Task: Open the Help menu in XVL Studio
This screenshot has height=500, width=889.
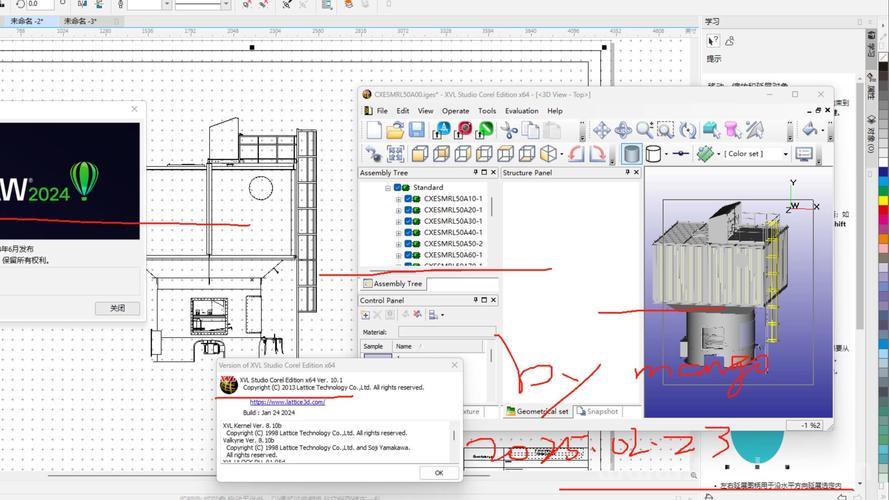Action: point(554,111)
